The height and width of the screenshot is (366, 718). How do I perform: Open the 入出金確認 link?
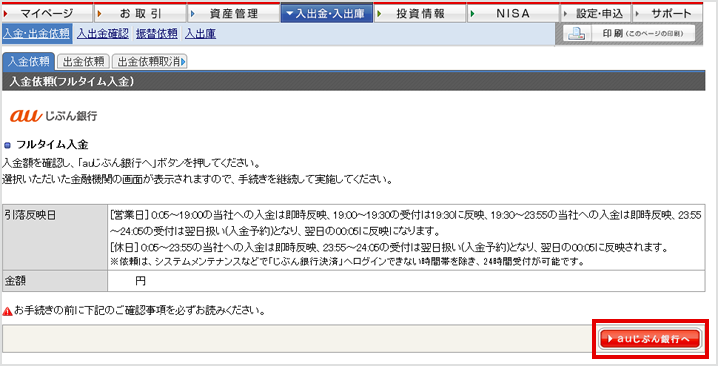click(x=103, y=33)
